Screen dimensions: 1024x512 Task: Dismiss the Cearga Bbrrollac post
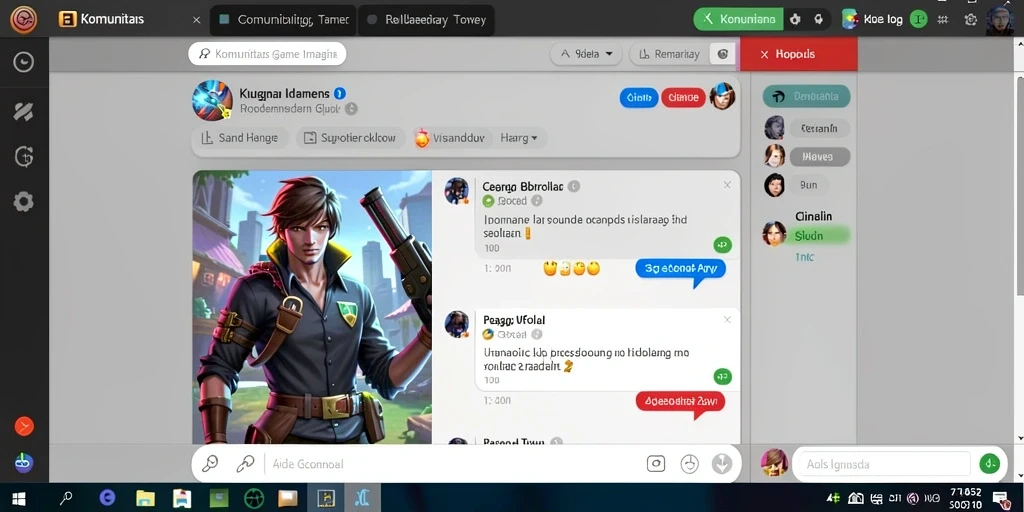click(x=727, y=185)
